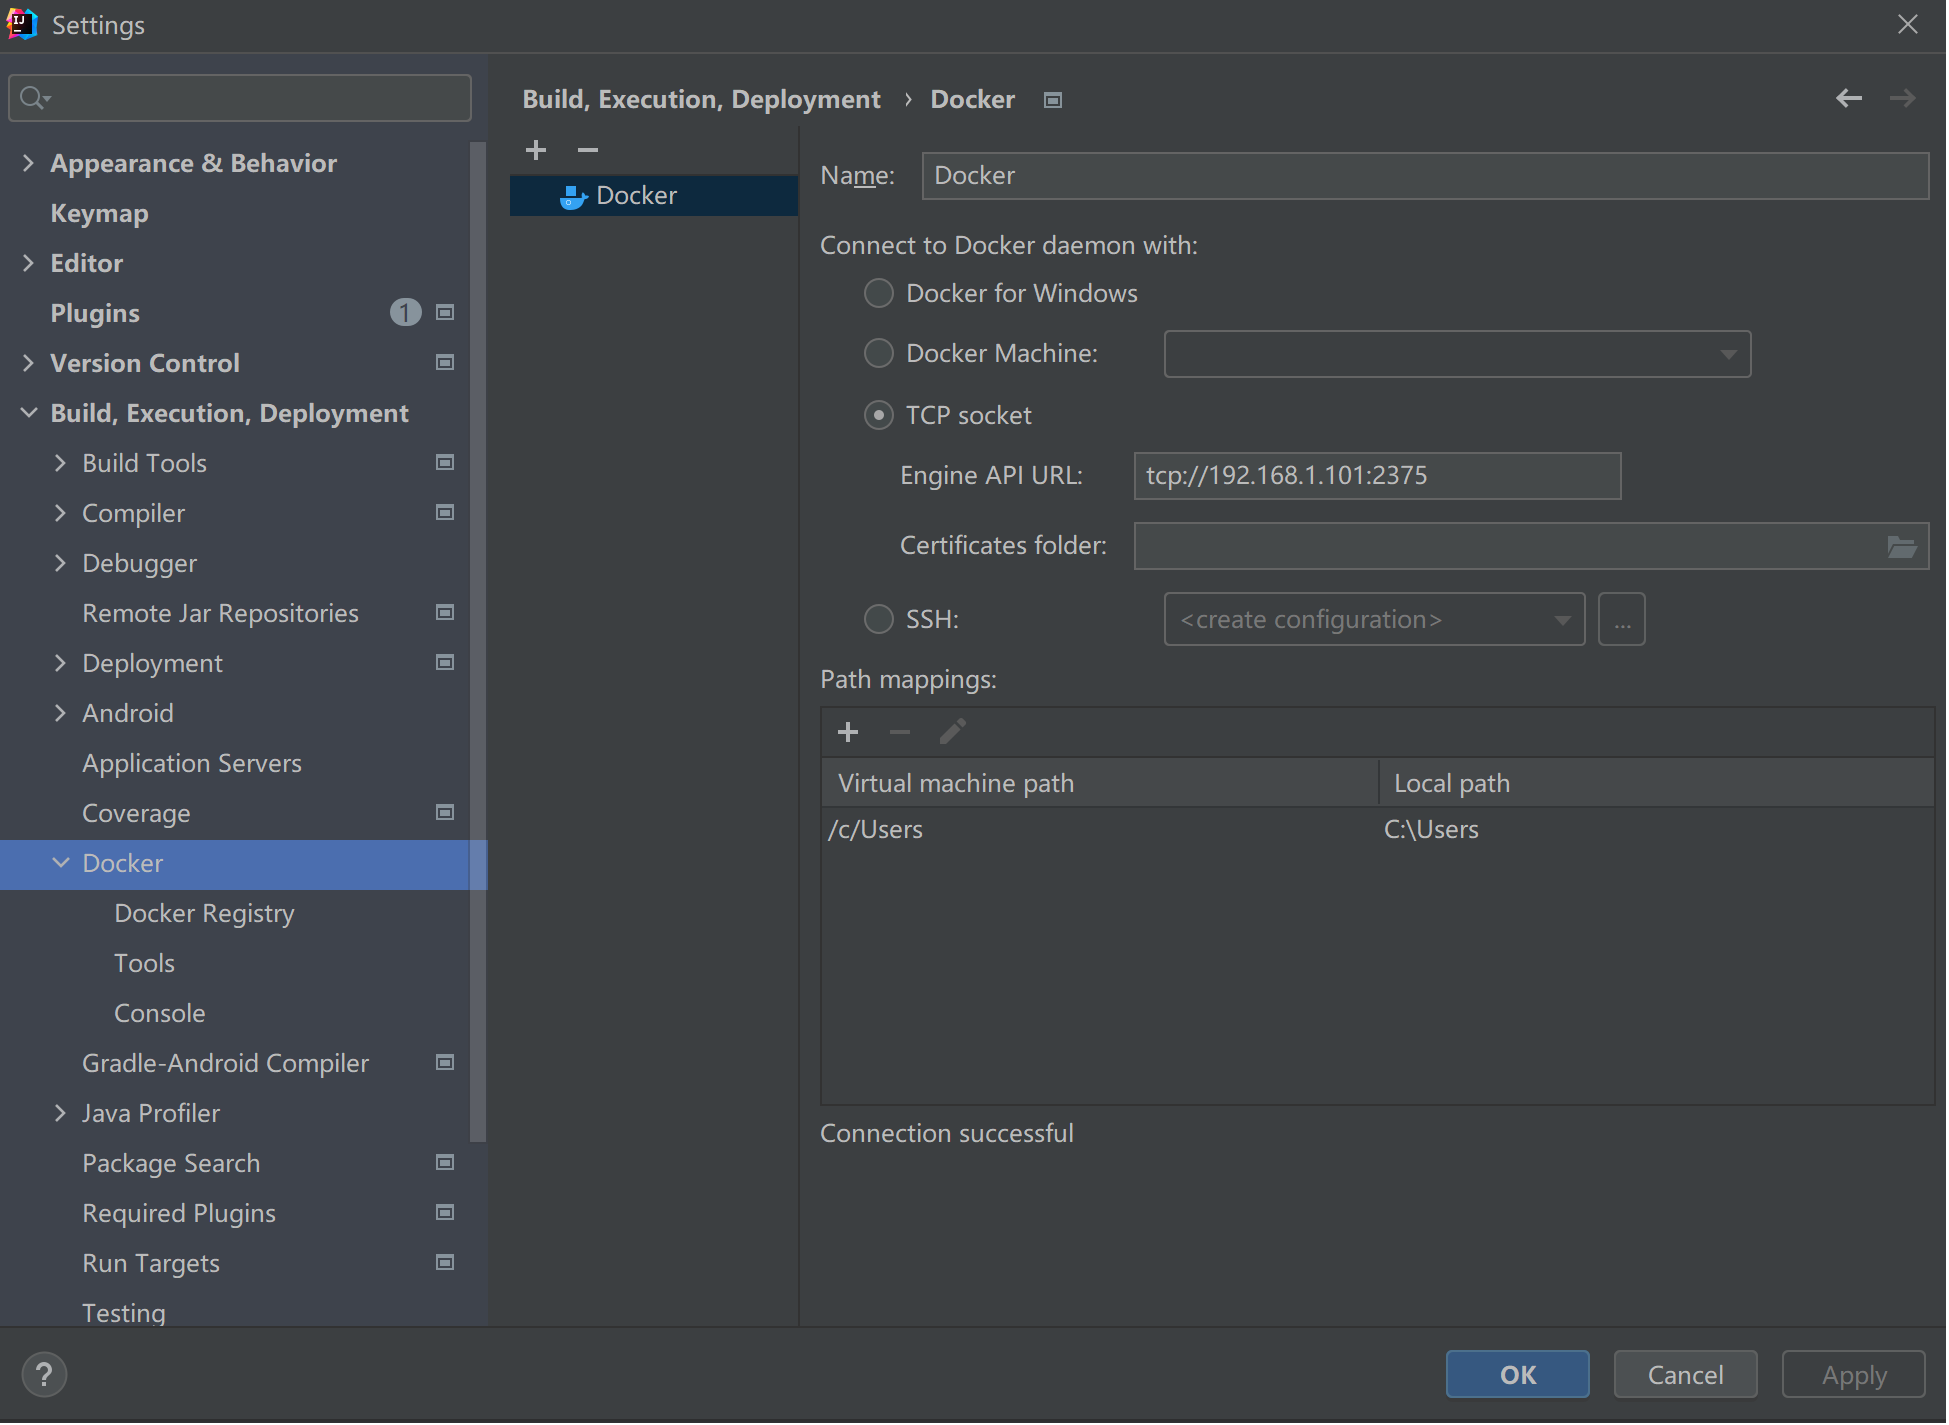Open the Docker Registry settings page
This screenshot has height=1425, width=1949.
click(x=204, y=914)
